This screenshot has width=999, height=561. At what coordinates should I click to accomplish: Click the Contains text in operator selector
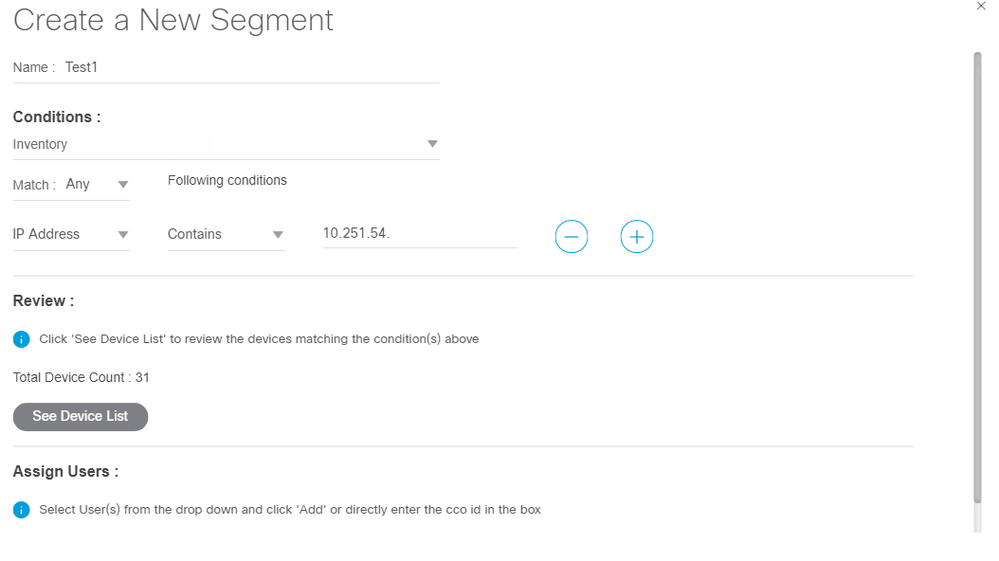coord(194,234)
